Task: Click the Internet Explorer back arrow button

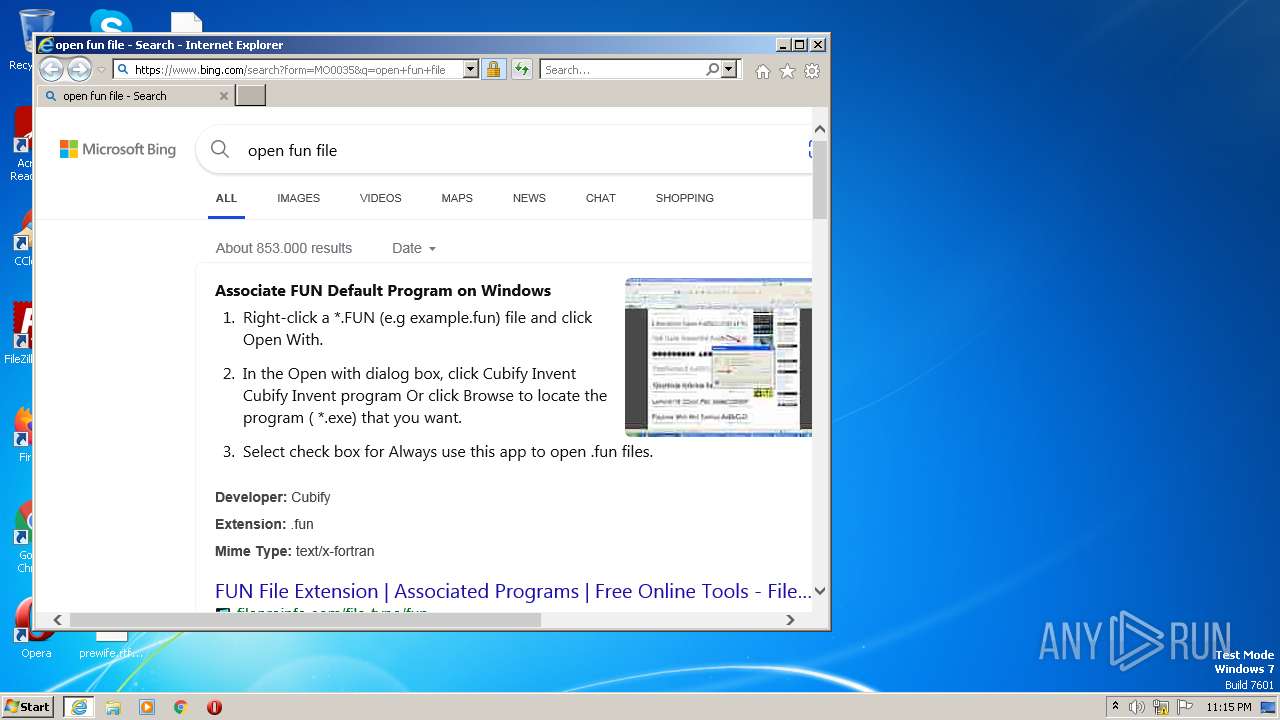Action: pyautogui.click(x=51, y=69)
